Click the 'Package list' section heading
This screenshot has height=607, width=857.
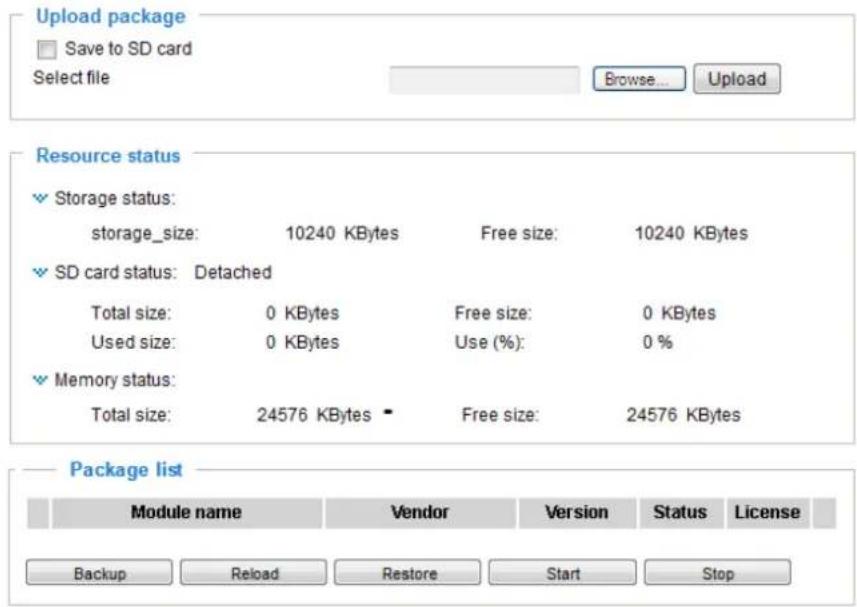[x=126, y=470]
